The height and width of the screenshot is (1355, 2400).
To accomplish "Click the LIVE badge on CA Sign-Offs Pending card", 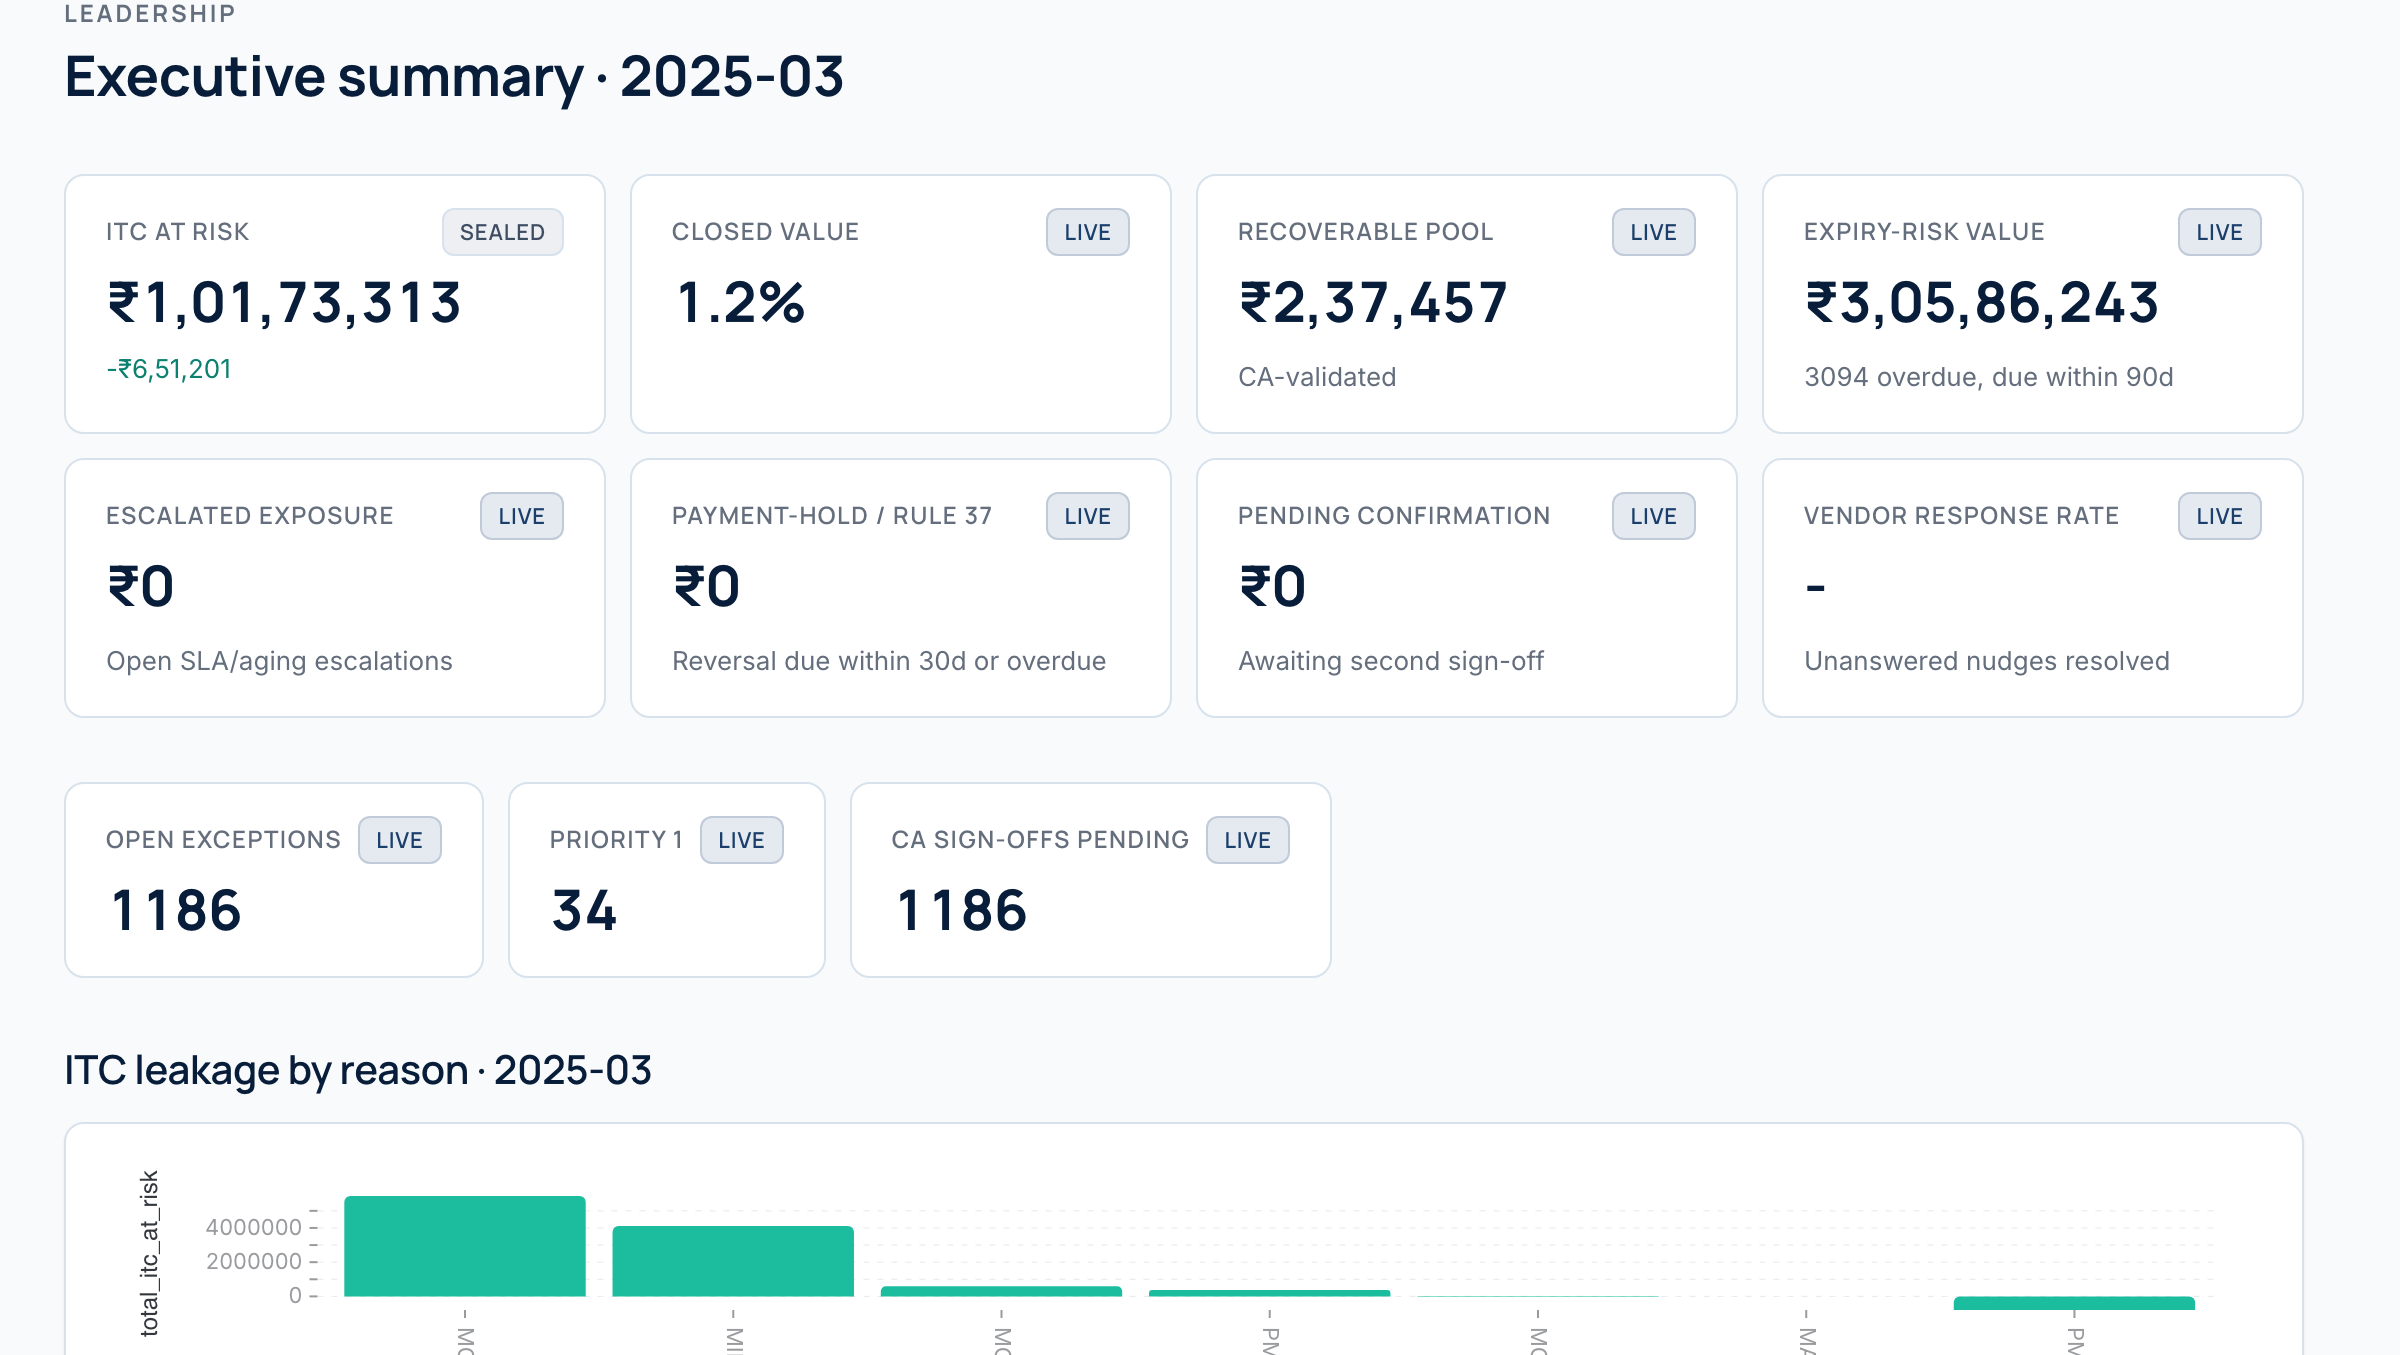I will click(1247, 840).
